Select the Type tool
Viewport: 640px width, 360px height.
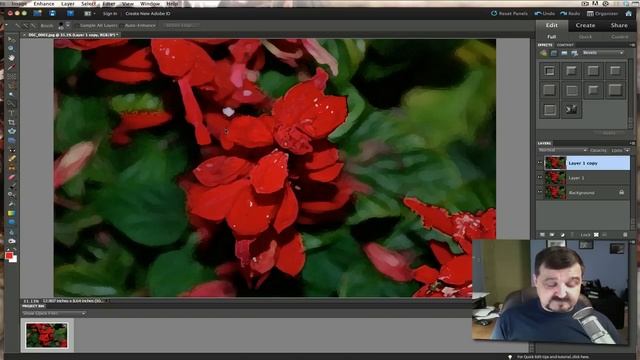pyautogui.click(x=11, y=113)
